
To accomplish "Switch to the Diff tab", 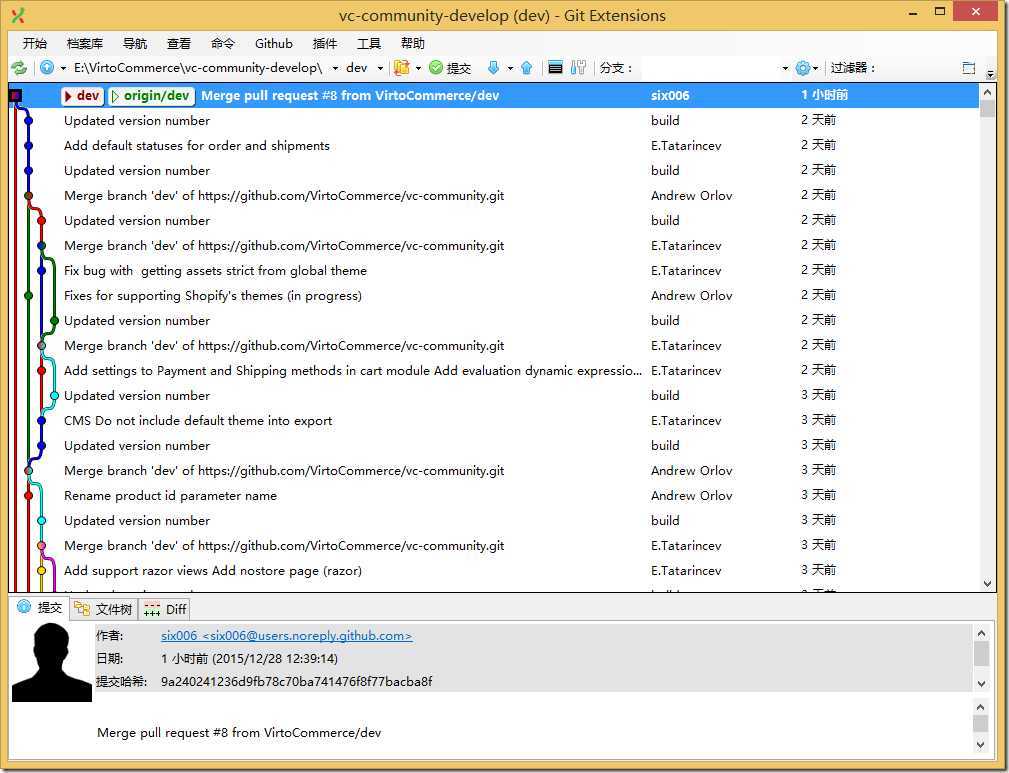I will [x=165, y=609].
